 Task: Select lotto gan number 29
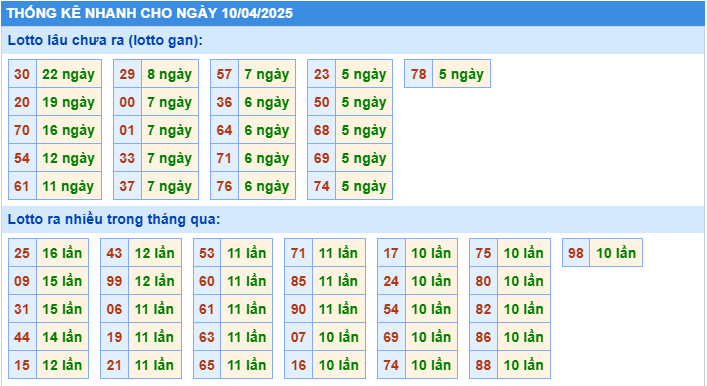tap(127, 74)
